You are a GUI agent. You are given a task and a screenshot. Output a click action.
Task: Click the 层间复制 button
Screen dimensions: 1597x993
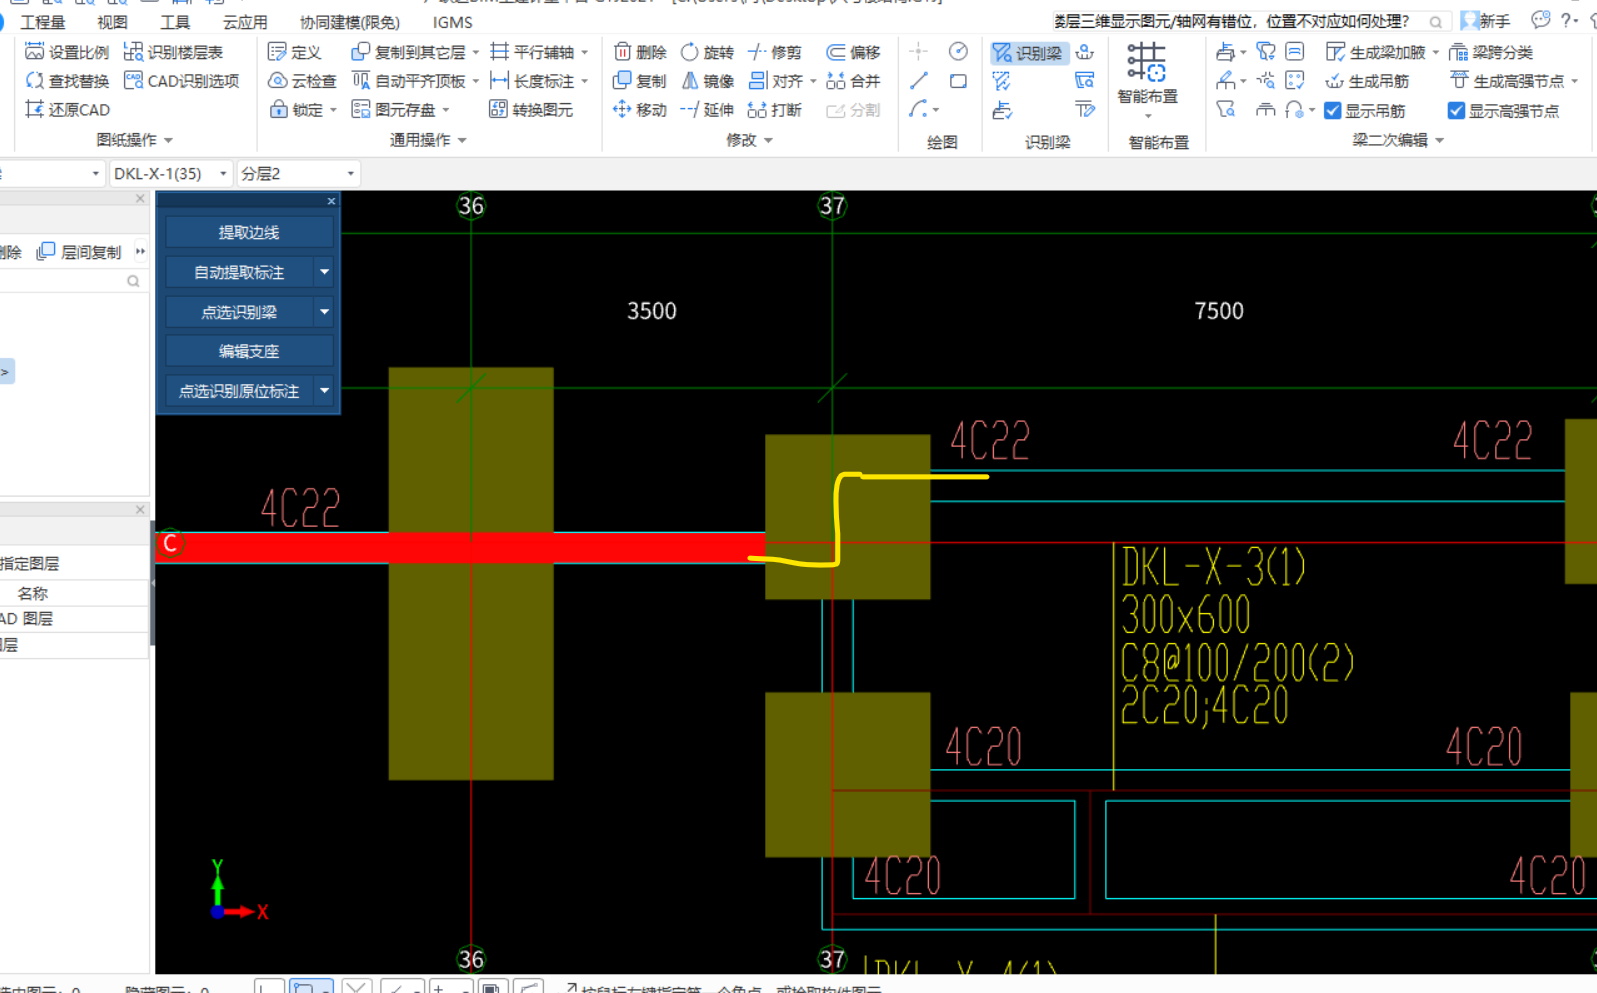click(x=80, y=252)
